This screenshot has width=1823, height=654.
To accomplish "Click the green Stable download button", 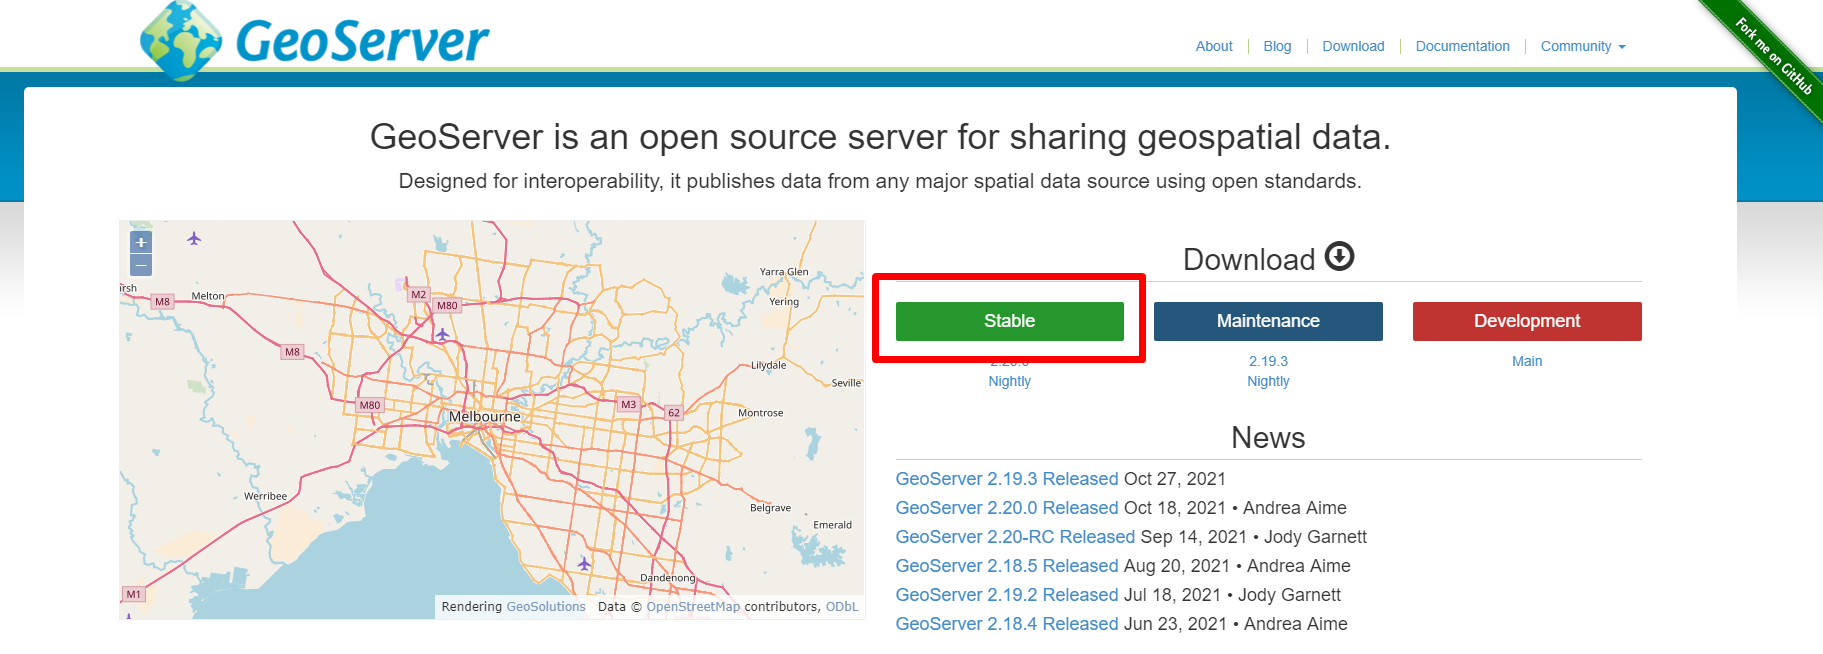I will coord(1009,321).
